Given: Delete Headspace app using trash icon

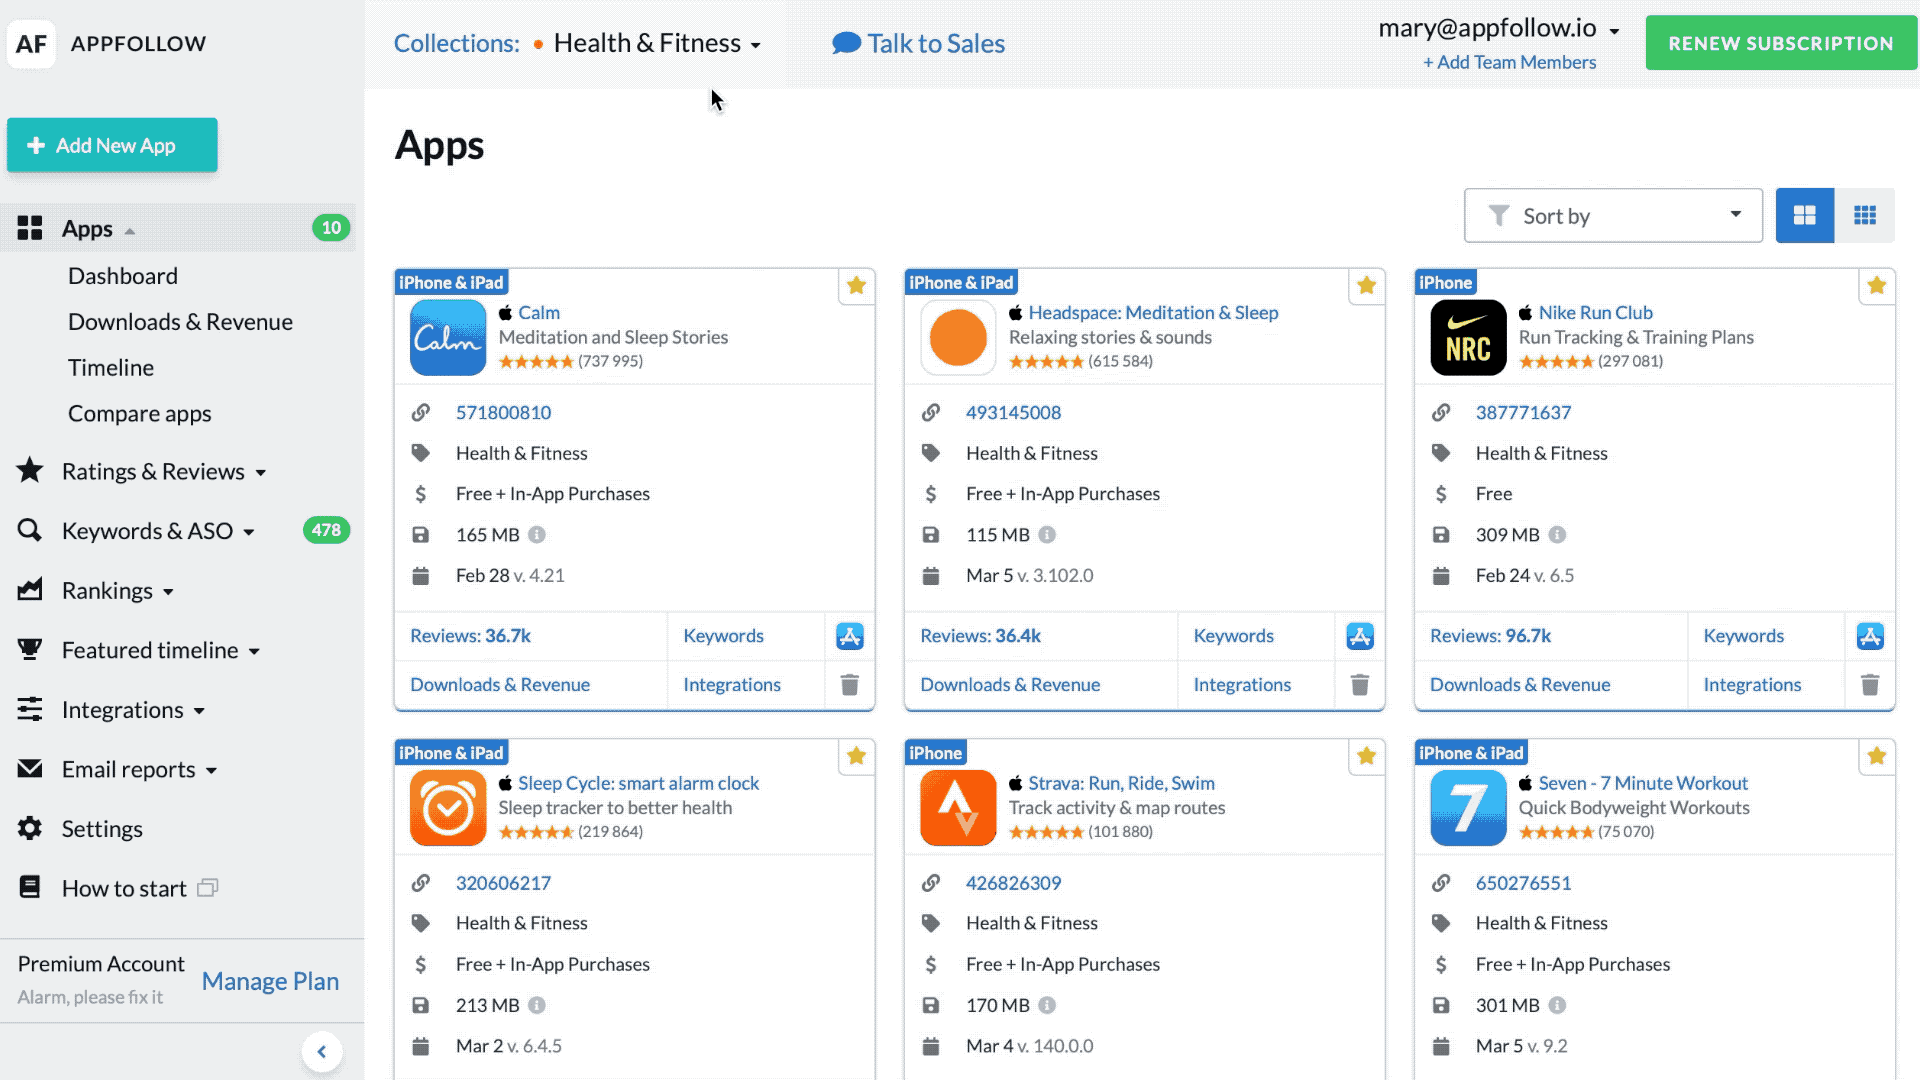Looking at the screenshot, I should (x=1359, y=685).
